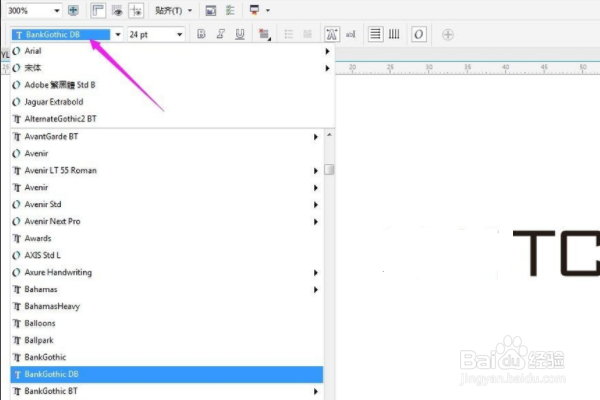The height and width of the screenshot is (400, 600).
Task: Expand Bahamas styles arrow
Action: 316,290
